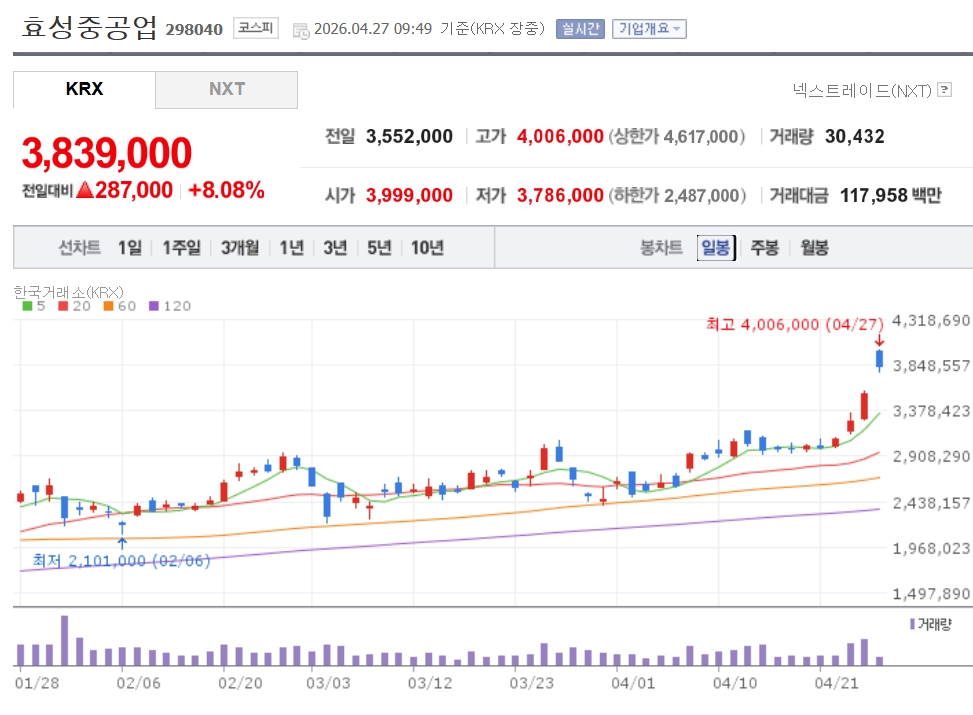This screenshot has width=973, height=715.
Task: Click the 1주일 line chart link
Action: [182, 248]
